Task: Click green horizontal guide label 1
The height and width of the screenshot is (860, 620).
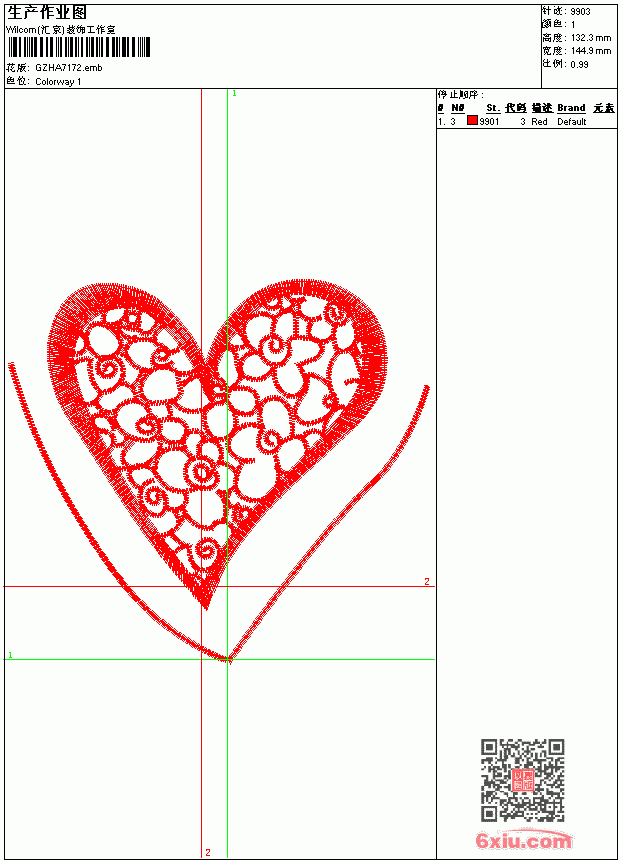Action: 10,655
